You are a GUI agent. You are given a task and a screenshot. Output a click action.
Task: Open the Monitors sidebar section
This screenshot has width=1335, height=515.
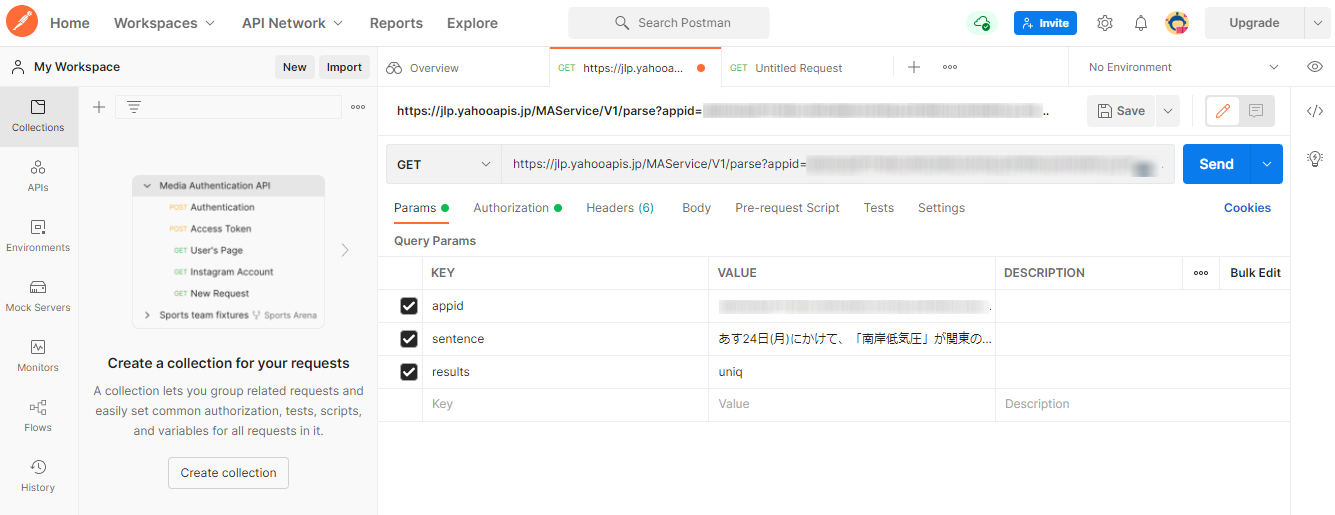pyautogui.click(x=38, y=356)
